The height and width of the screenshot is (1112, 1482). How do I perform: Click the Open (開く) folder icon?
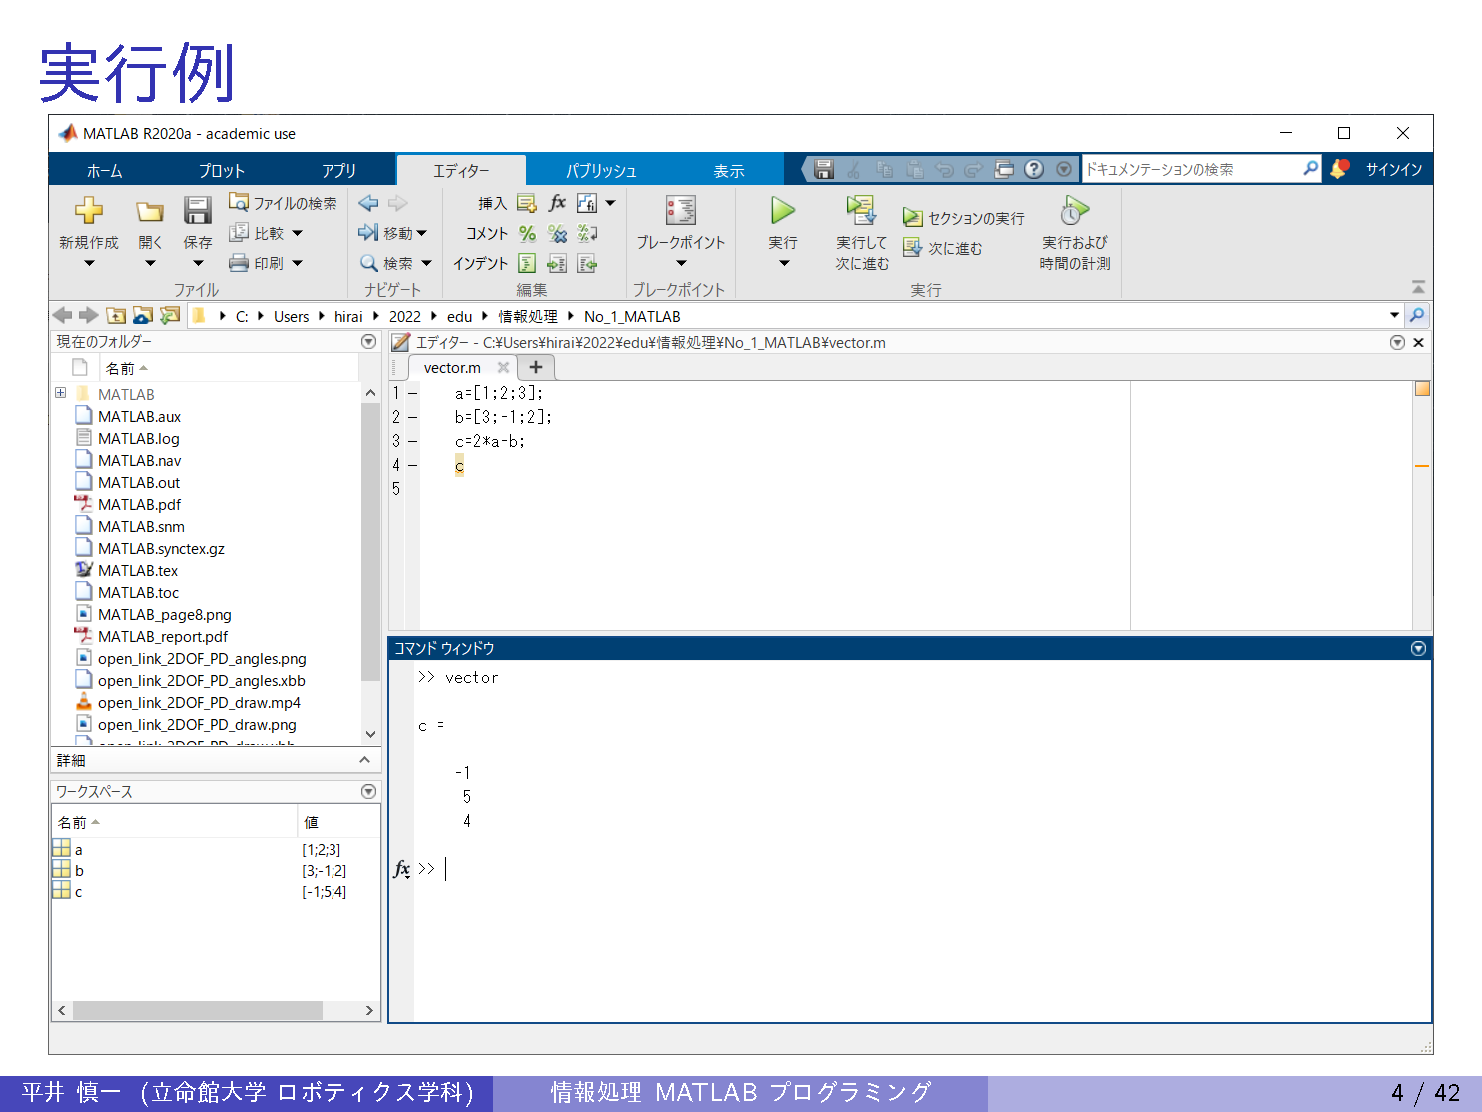tap(150, 211)
